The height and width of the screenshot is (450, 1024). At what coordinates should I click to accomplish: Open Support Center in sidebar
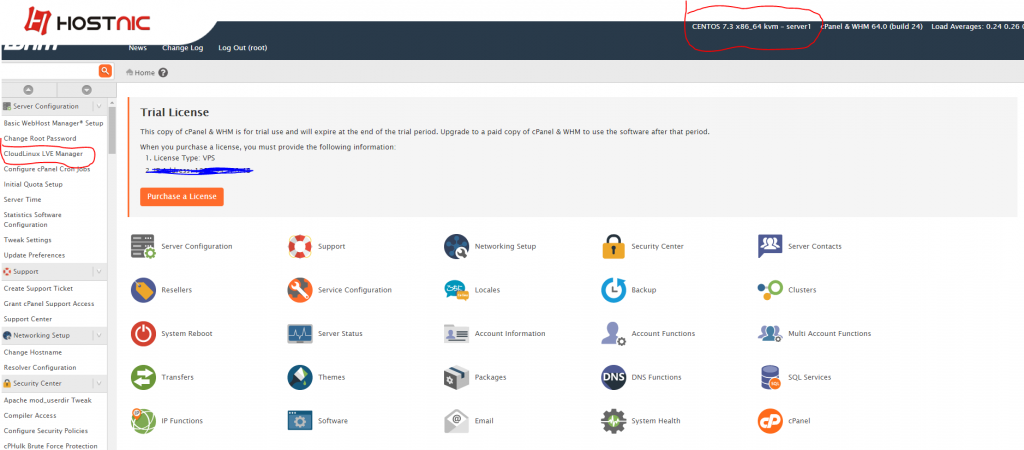tap(27, 319)
